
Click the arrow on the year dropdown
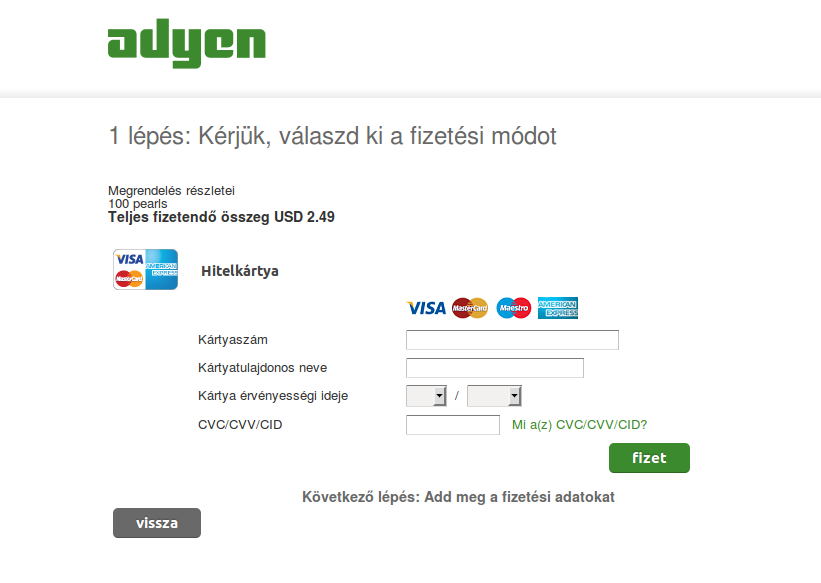(515, 396)
